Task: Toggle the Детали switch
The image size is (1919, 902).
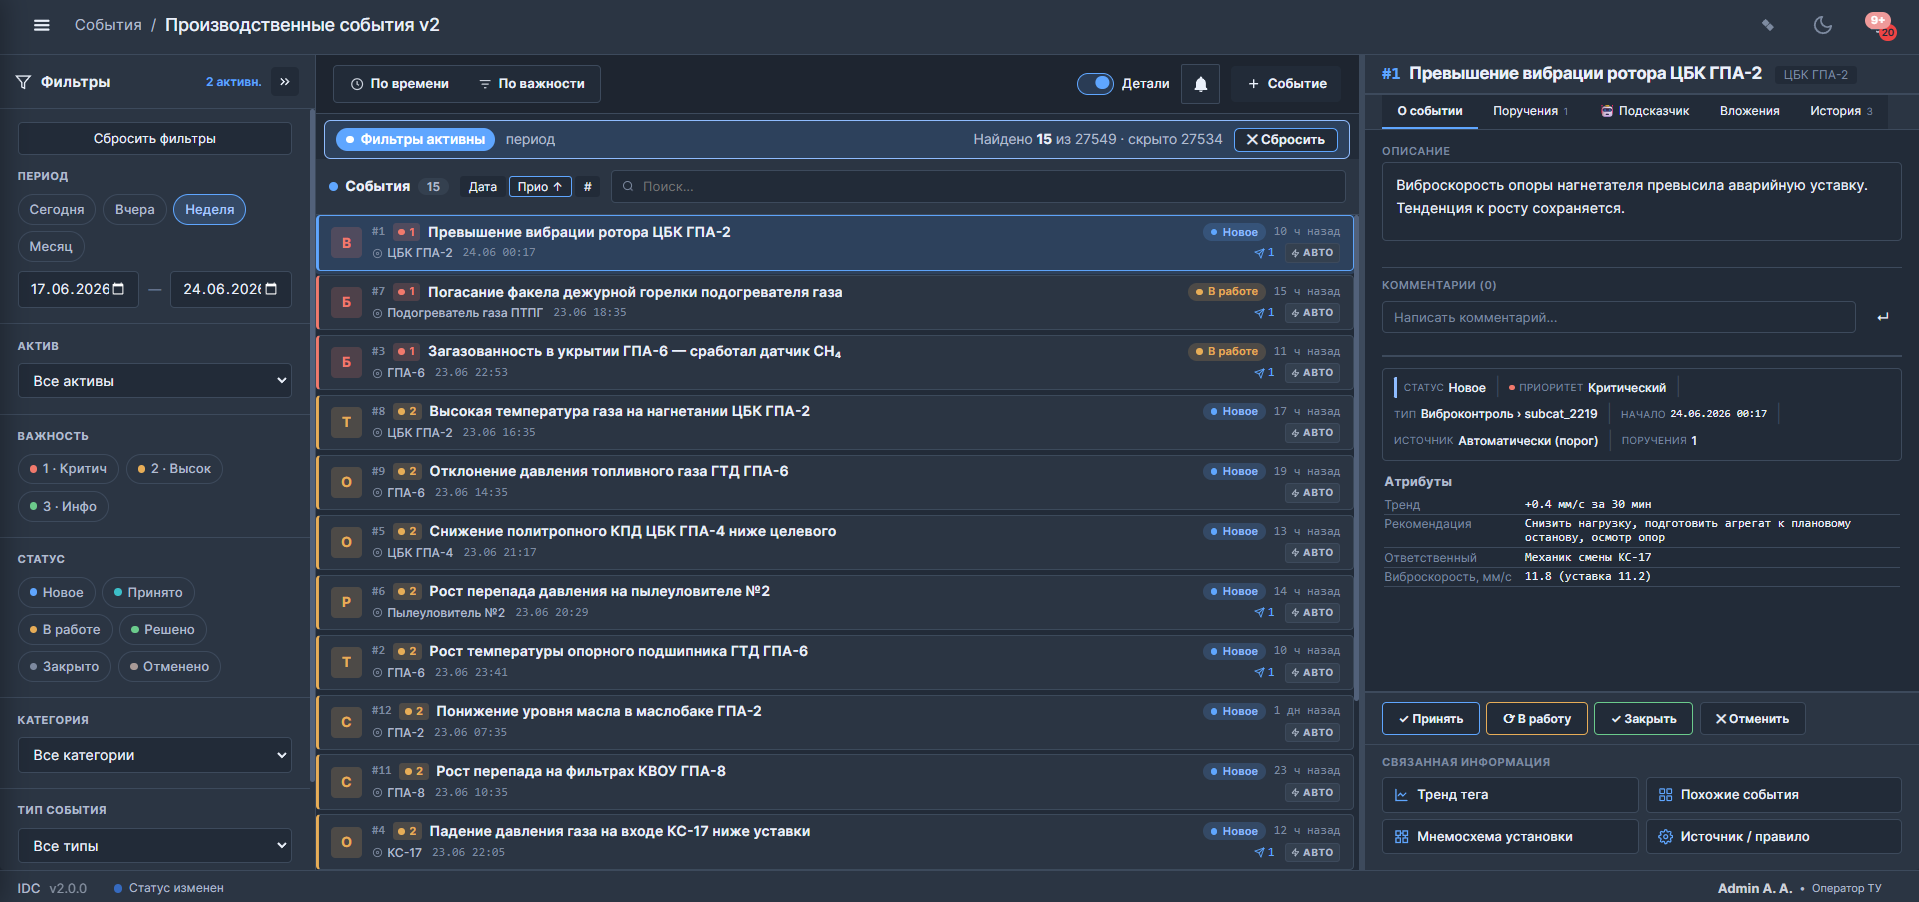Action: click(1095, 84)
